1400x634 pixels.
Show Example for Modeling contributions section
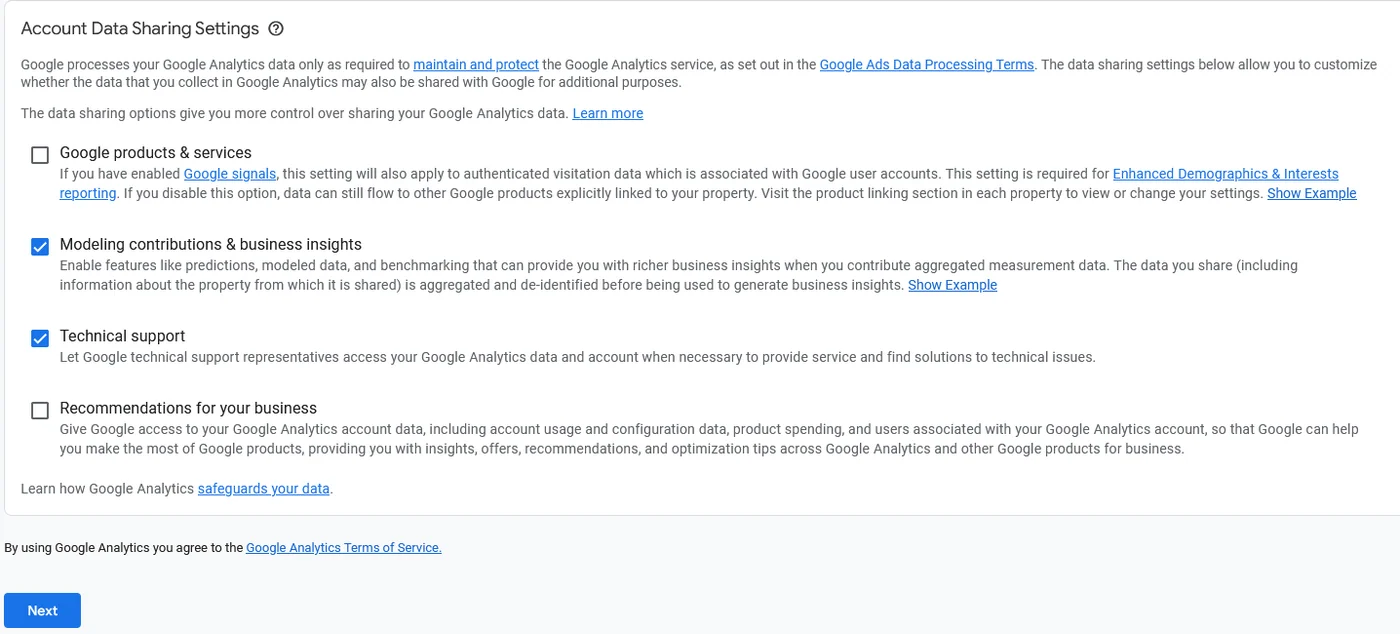click(x=952, y=285)
